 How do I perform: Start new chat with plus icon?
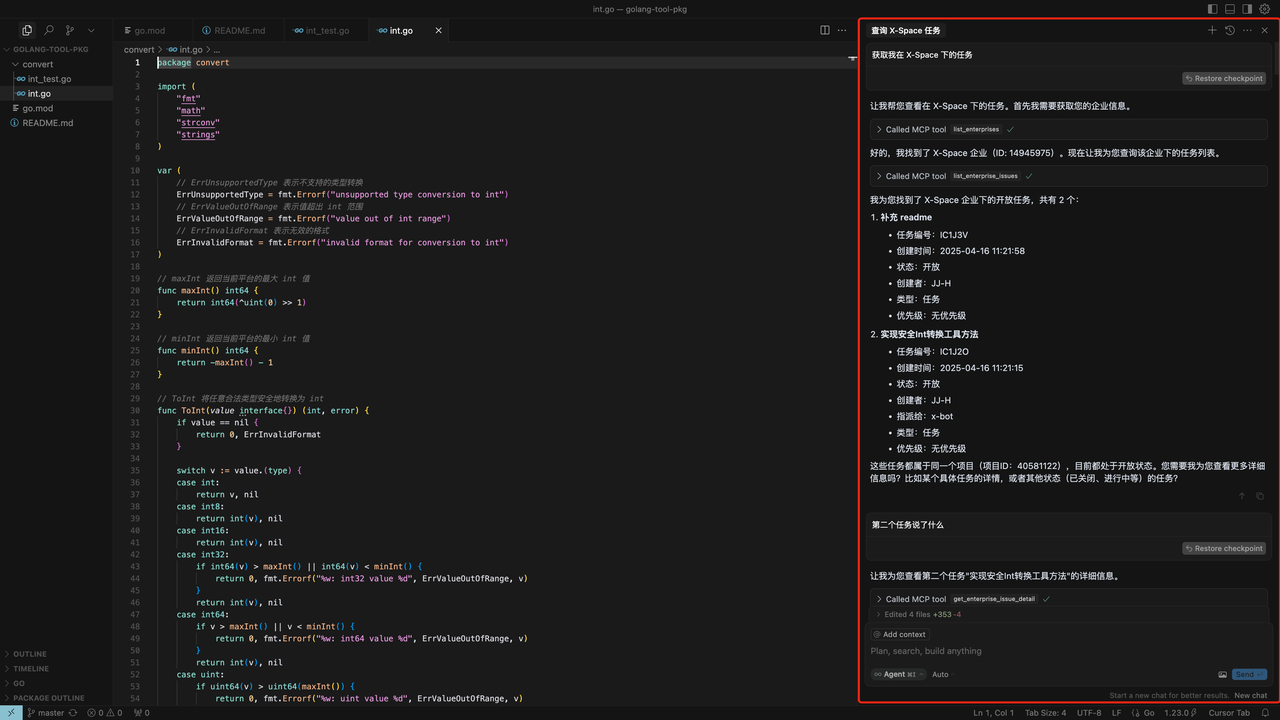pos(1212,31)
